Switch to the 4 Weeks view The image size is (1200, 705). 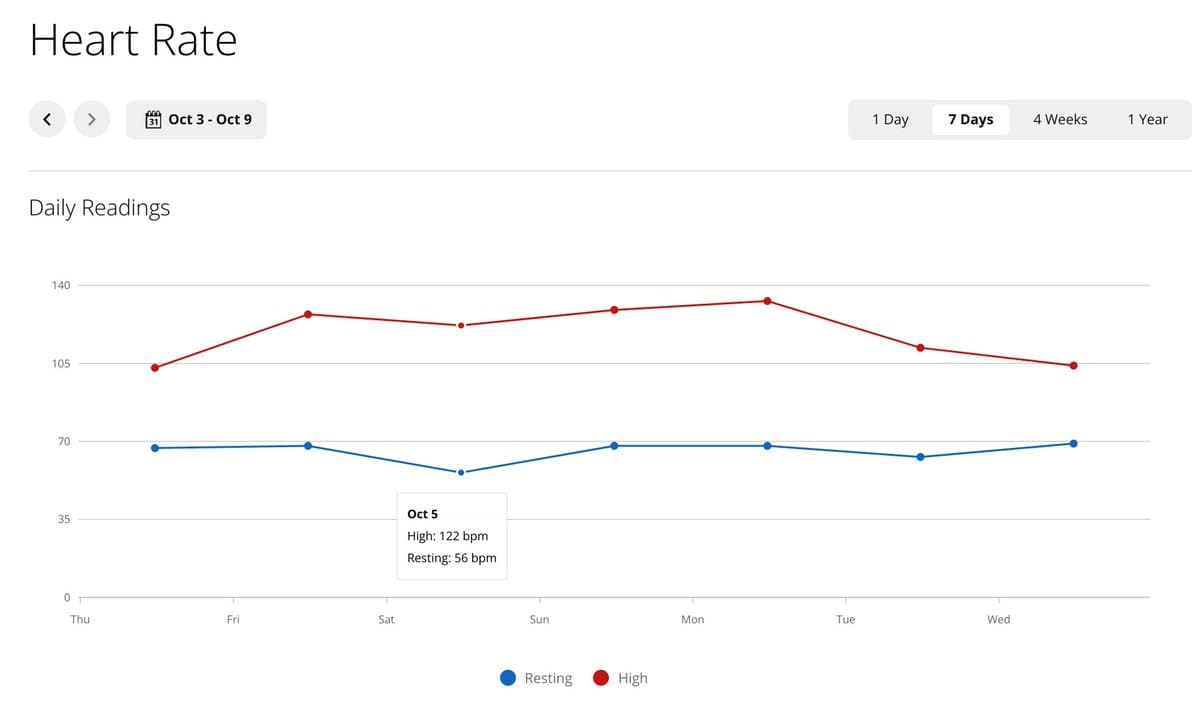[x=1060, y=119]
